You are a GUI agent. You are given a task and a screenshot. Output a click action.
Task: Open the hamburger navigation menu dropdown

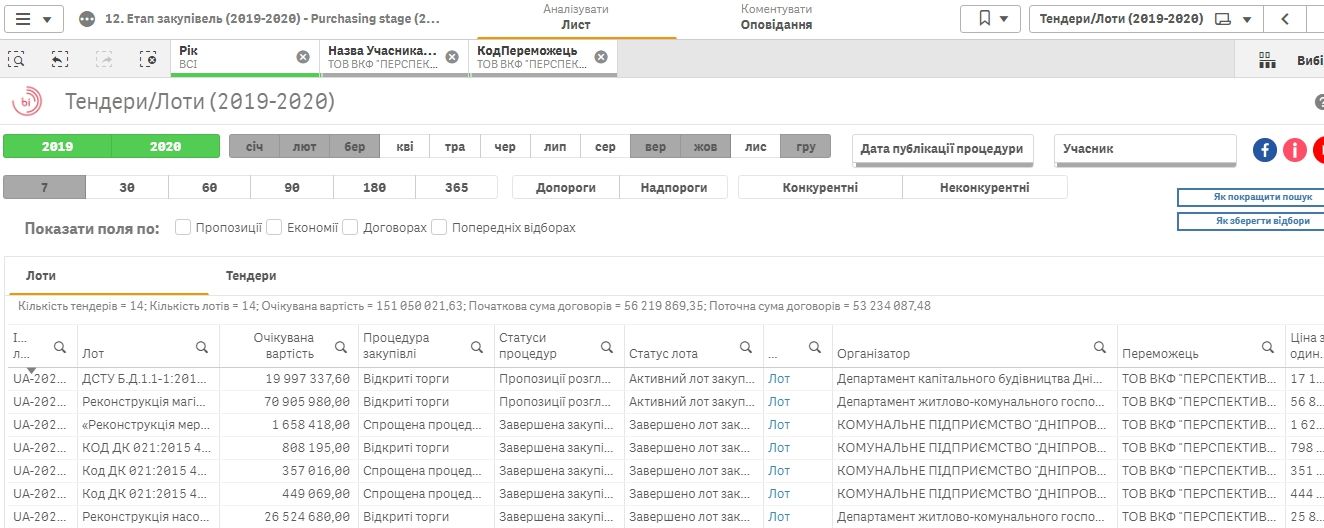tap(36, 19)
